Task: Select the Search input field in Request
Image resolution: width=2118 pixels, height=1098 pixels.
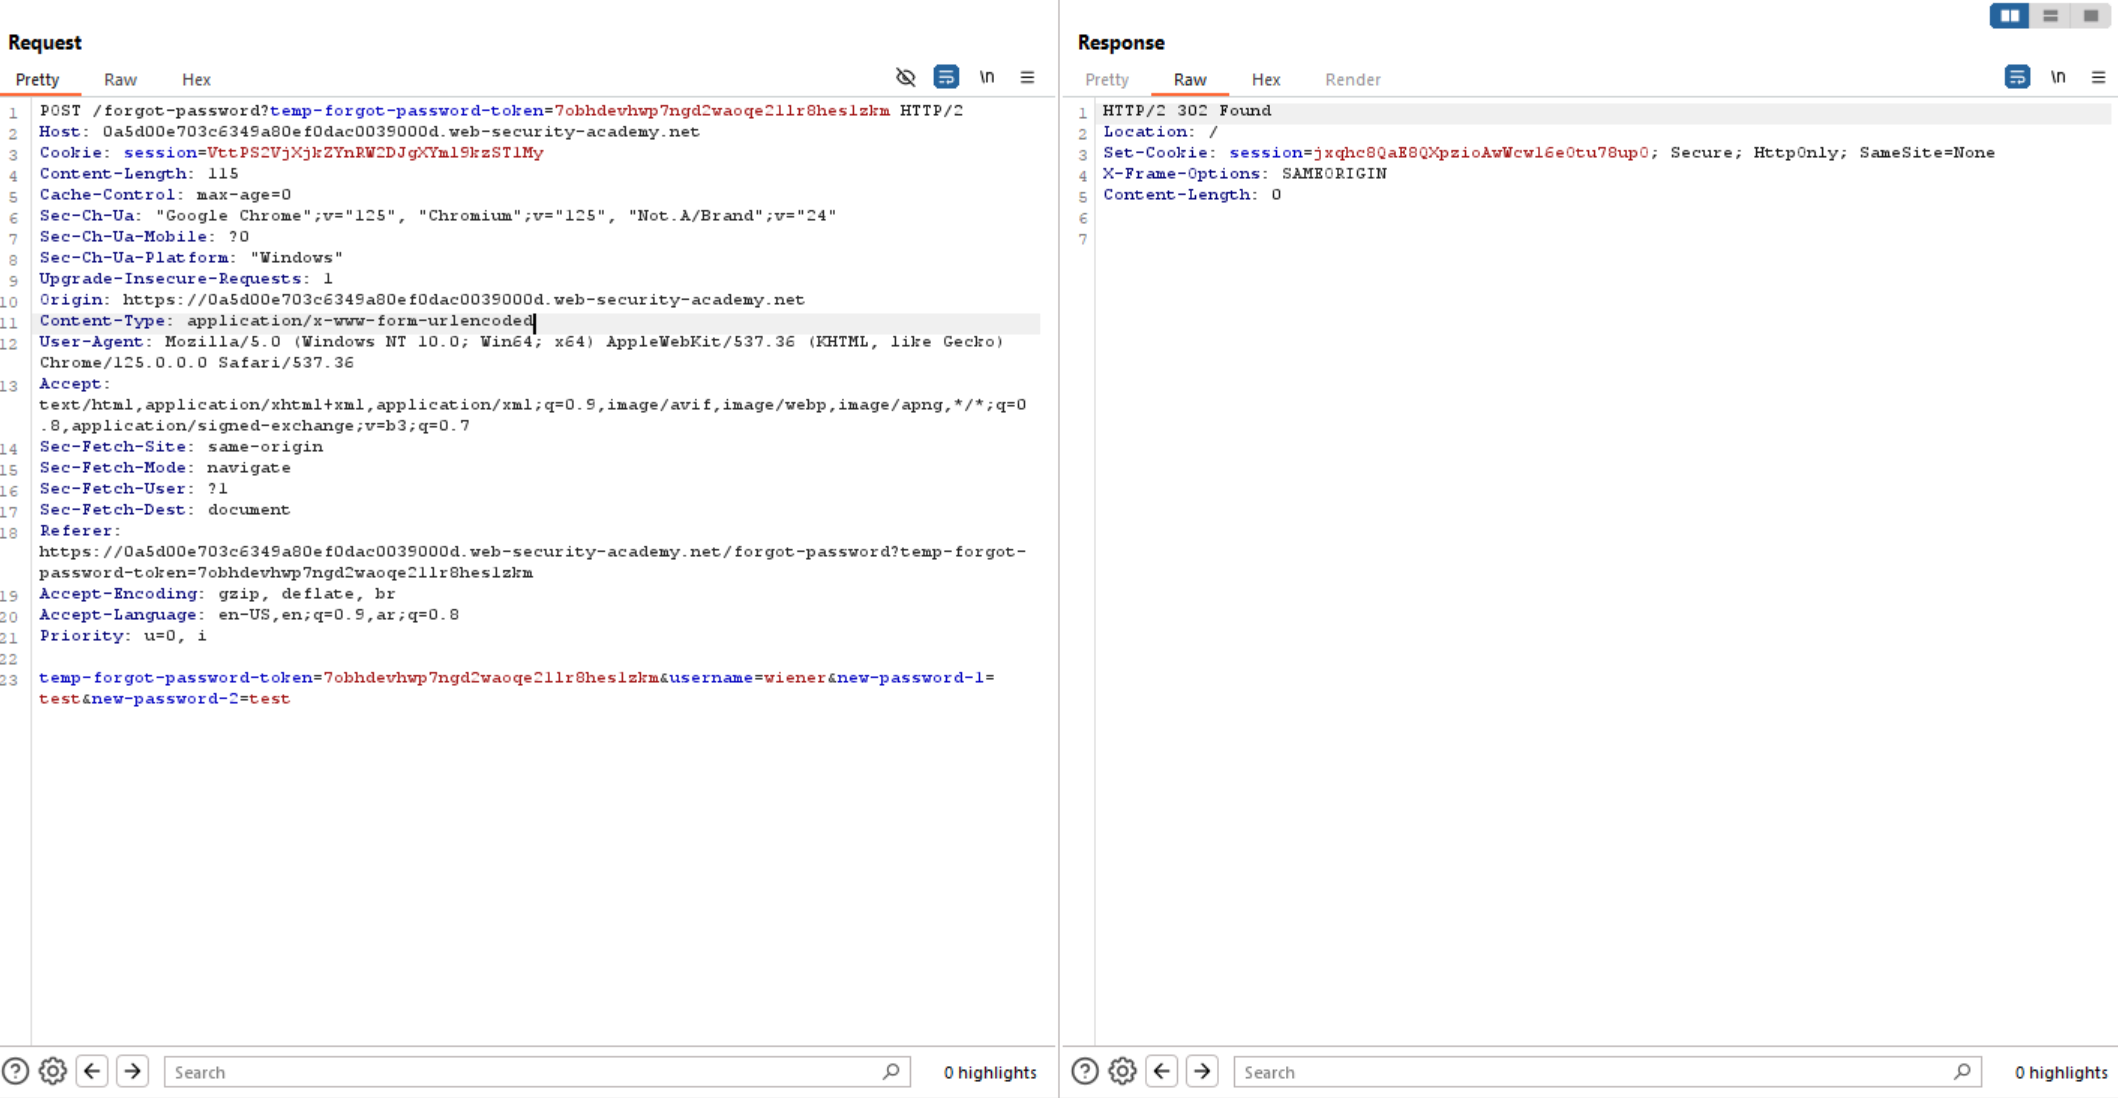Action: 536,1071
